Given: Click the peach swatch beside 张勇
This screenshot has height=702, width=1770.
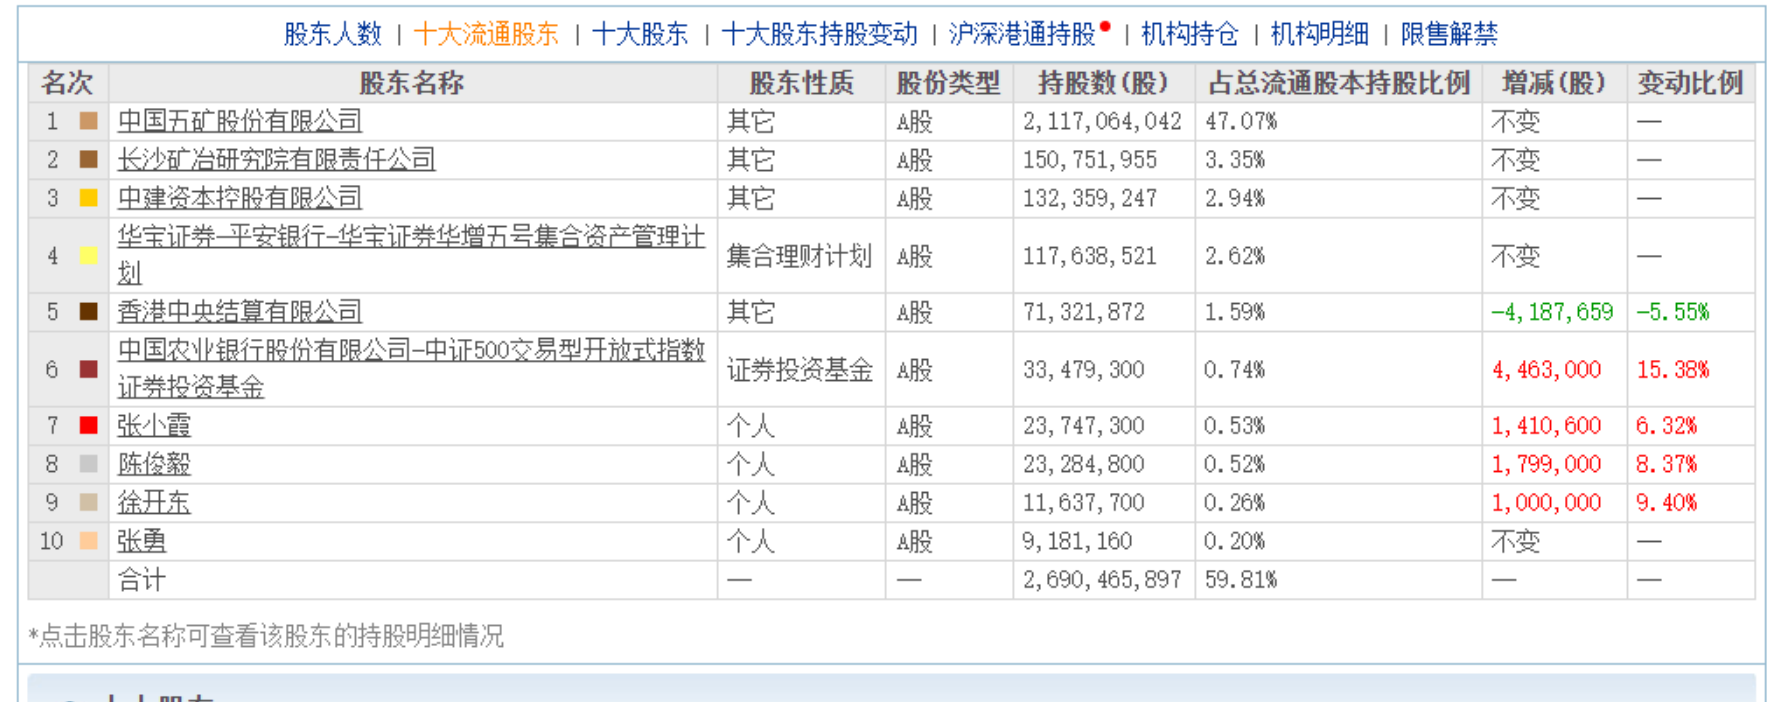Looking at the screenshot, I should 89,541.
